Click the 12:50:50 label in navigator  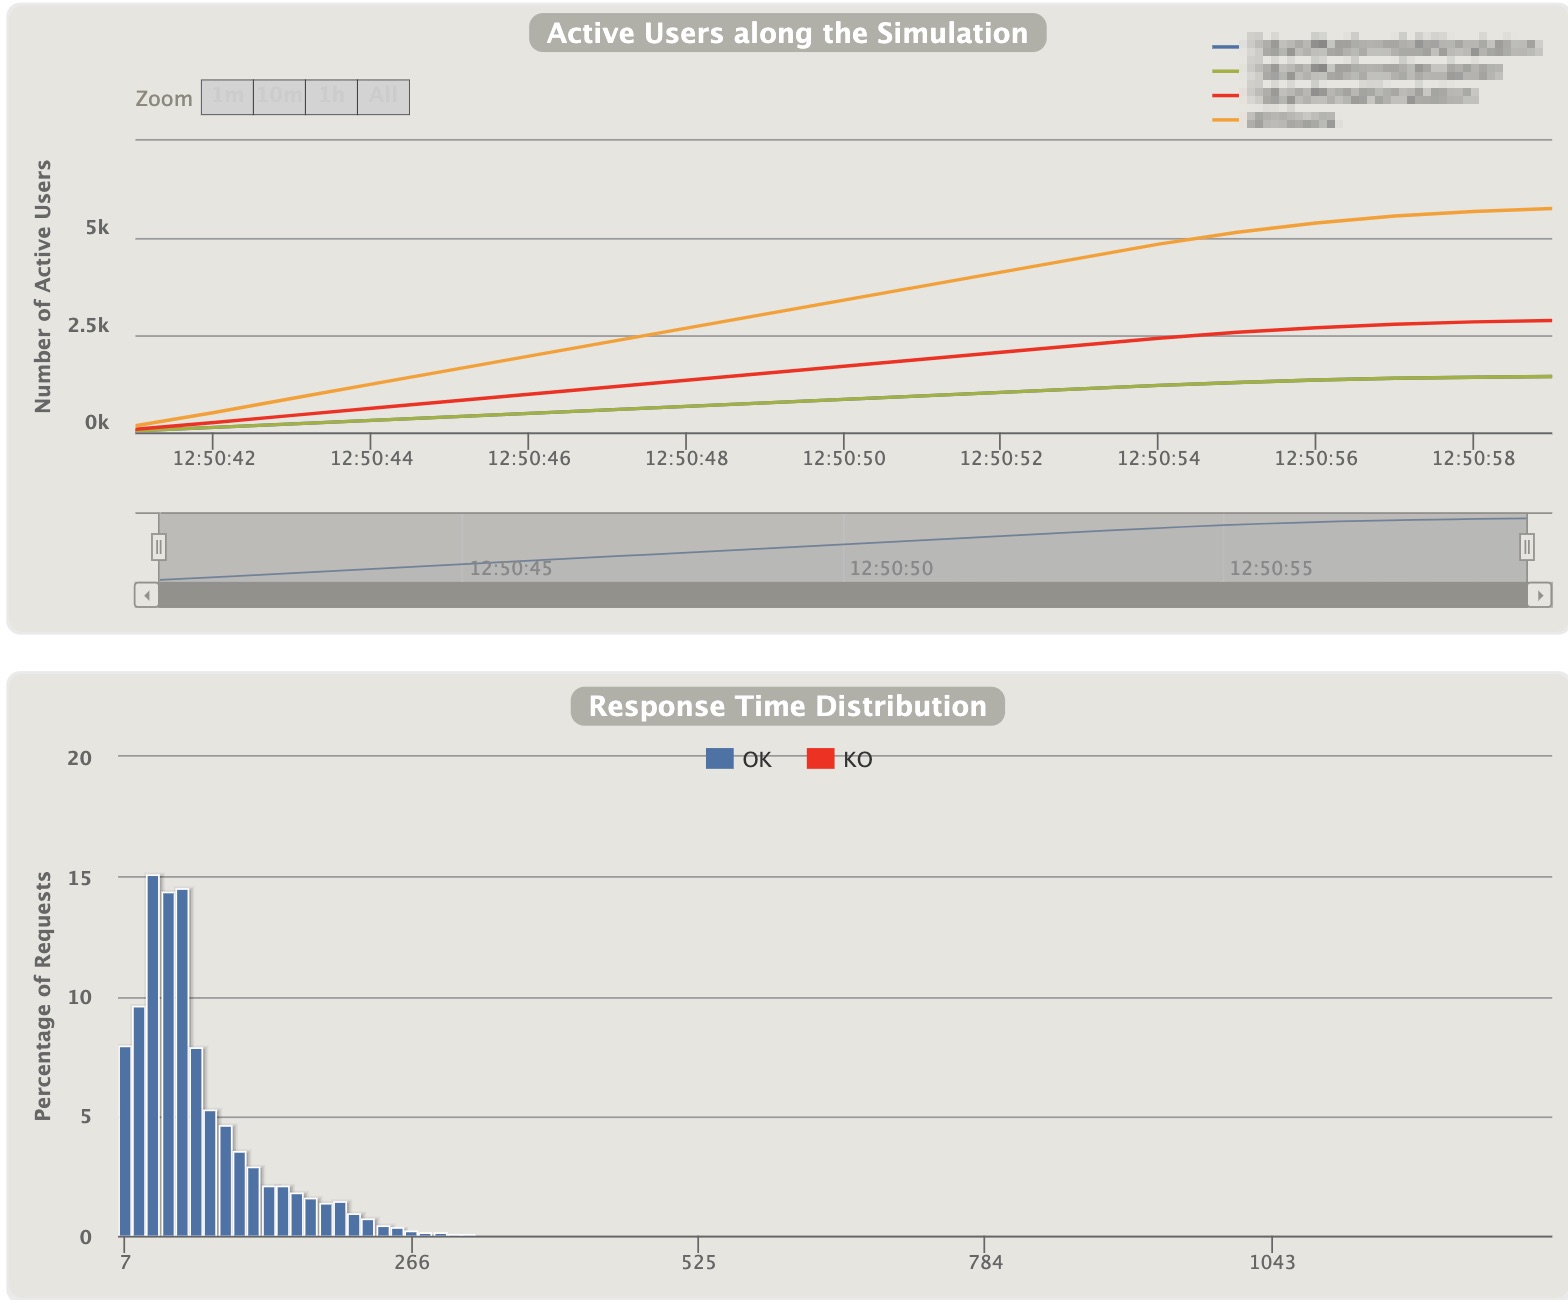pos(890,568)
